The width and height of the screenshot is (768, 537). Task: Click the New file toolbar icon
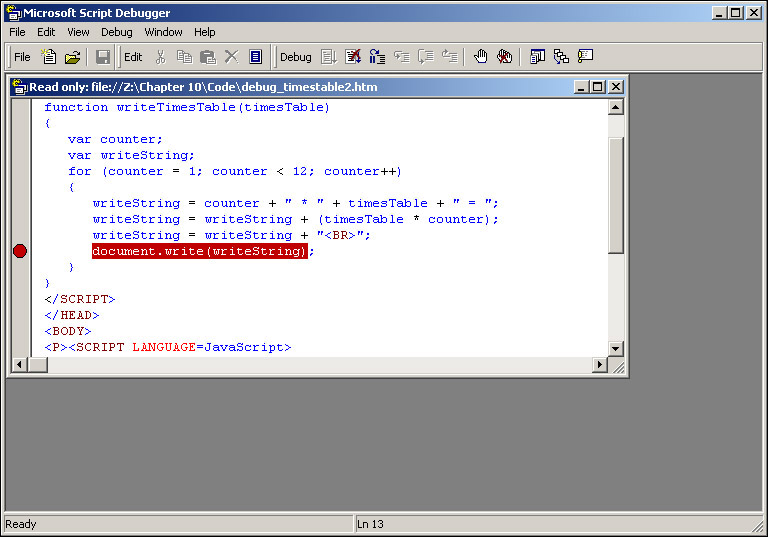coord(48,57)
